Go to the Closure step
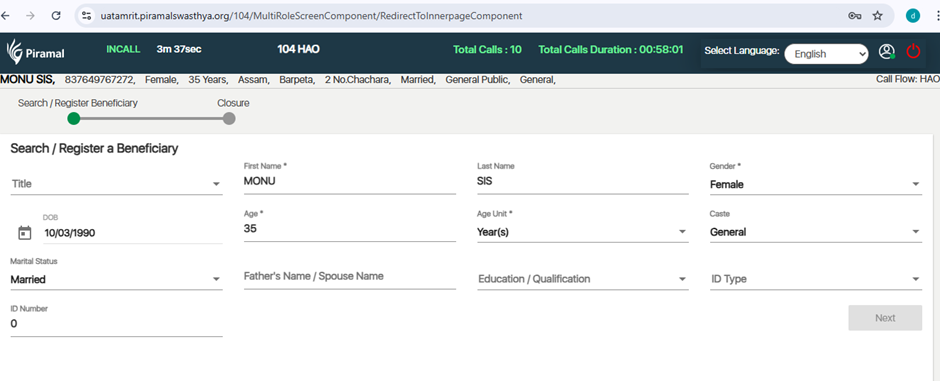The image size is (940, 381). [x=229, y=118]
